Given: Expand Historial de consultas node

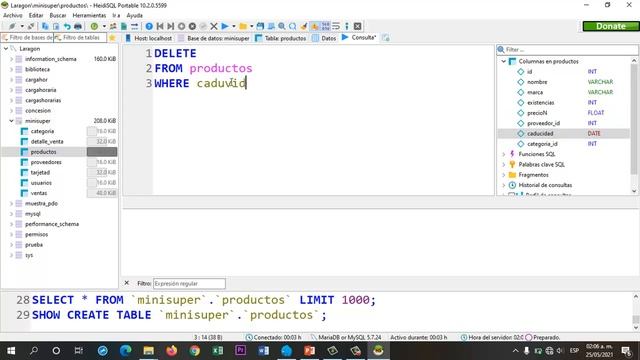Looking at the screenshot, I should click(504, 185).
